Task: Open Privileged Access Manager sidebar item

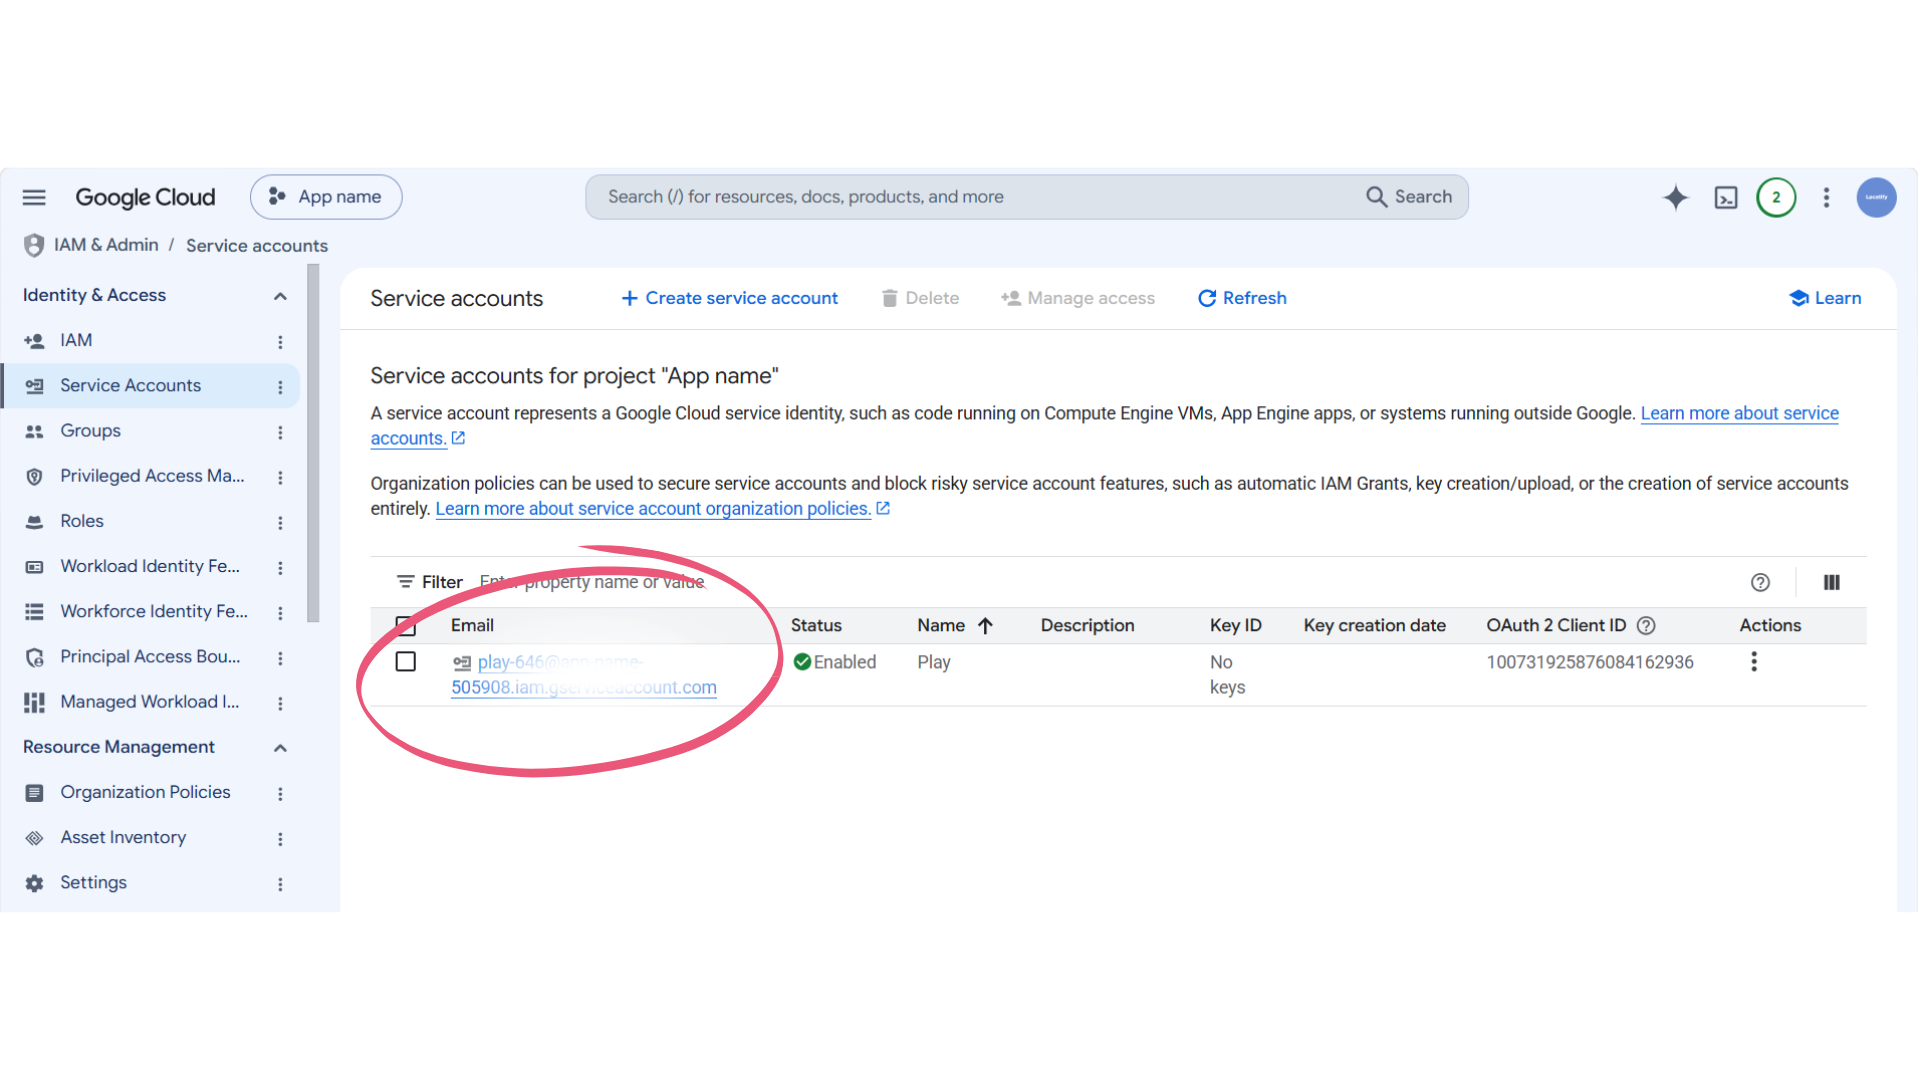Action: [152, 476]
